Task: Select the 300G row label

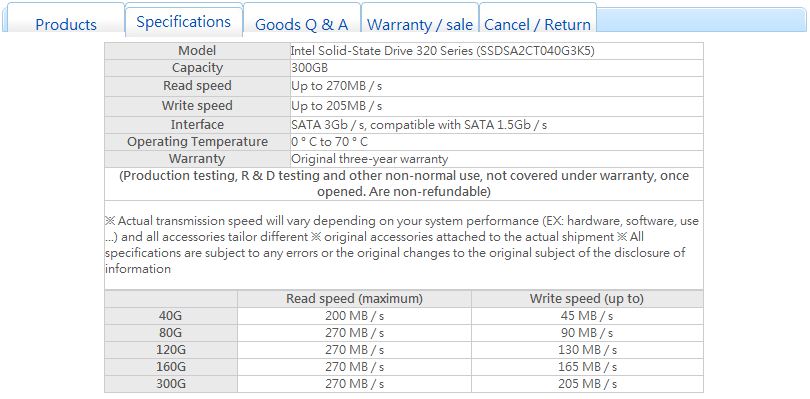Action: 171,384
